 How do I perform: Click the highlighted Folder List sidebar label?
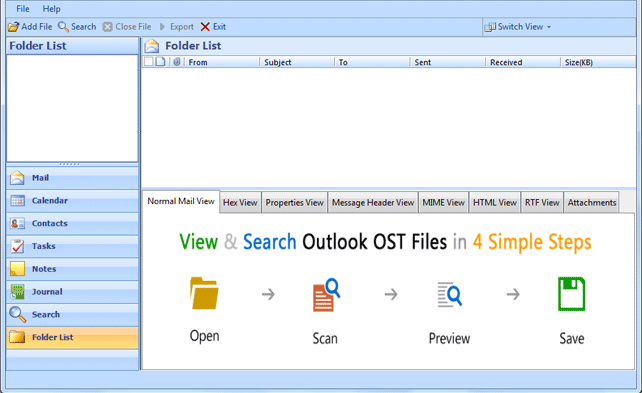pos(52,337)
